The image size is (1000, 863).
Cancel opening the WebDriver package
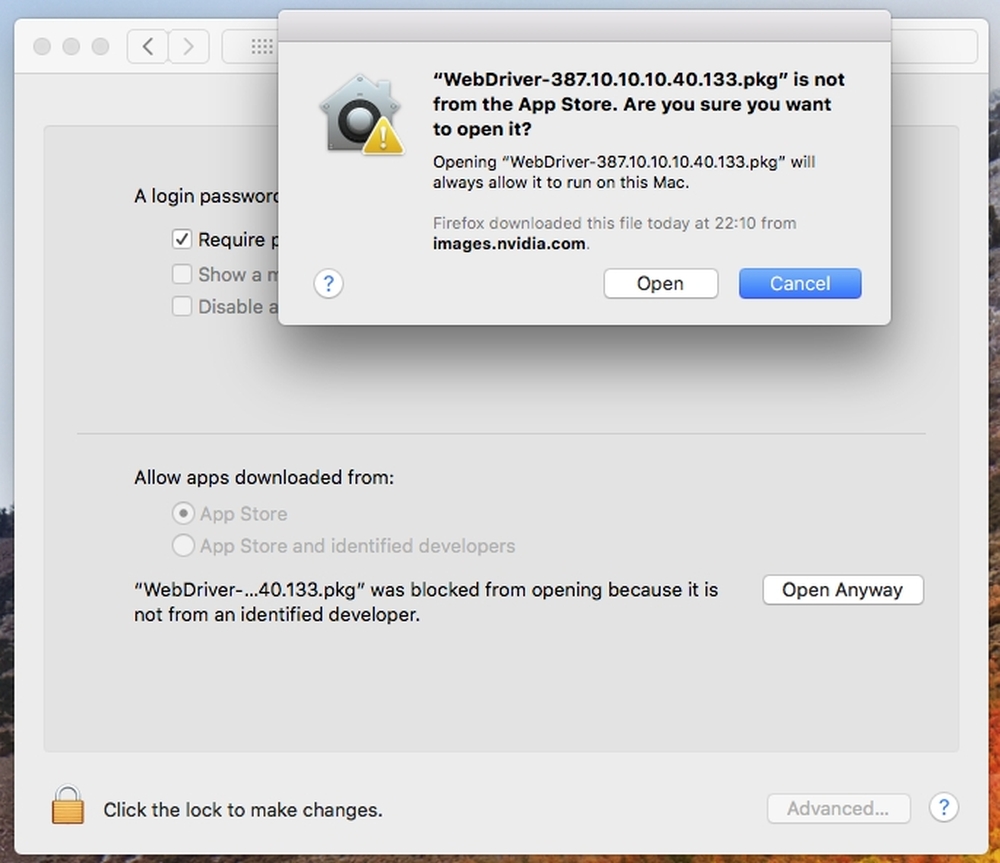[x=800, y=283]
